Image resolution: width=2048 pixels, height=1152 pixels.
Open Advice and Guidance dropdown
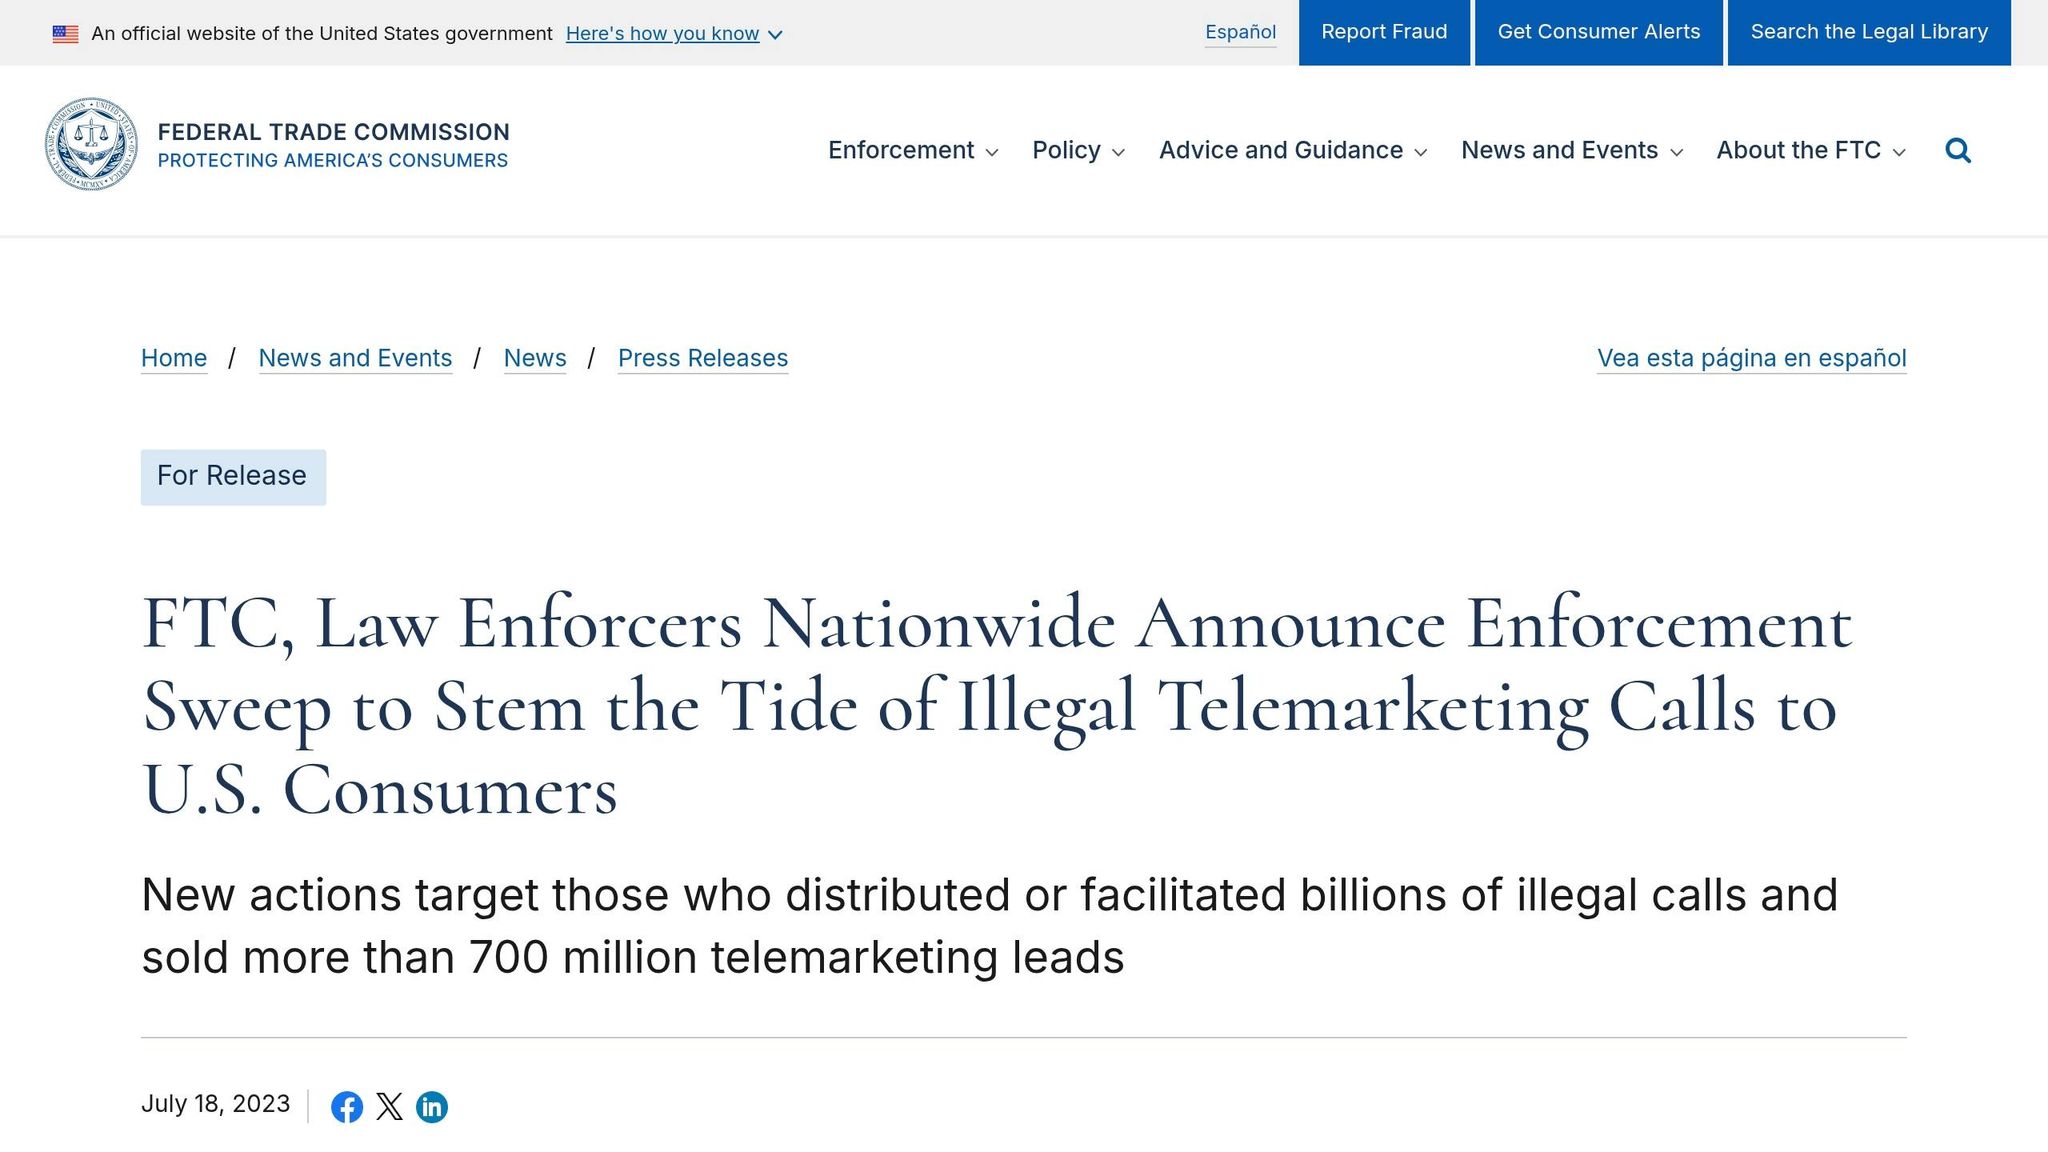point(1292,151)
